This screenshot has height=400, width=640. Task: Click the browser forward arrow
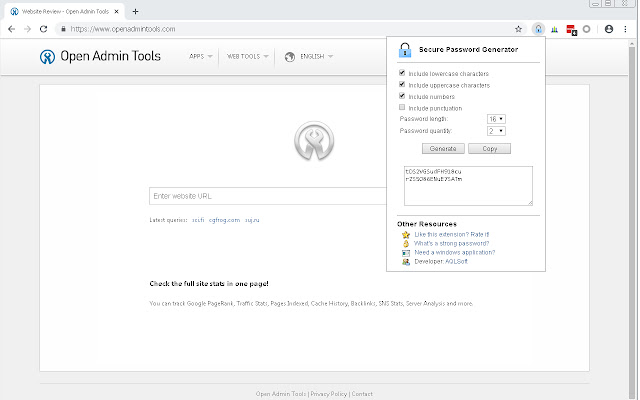[x=27, y=29]
